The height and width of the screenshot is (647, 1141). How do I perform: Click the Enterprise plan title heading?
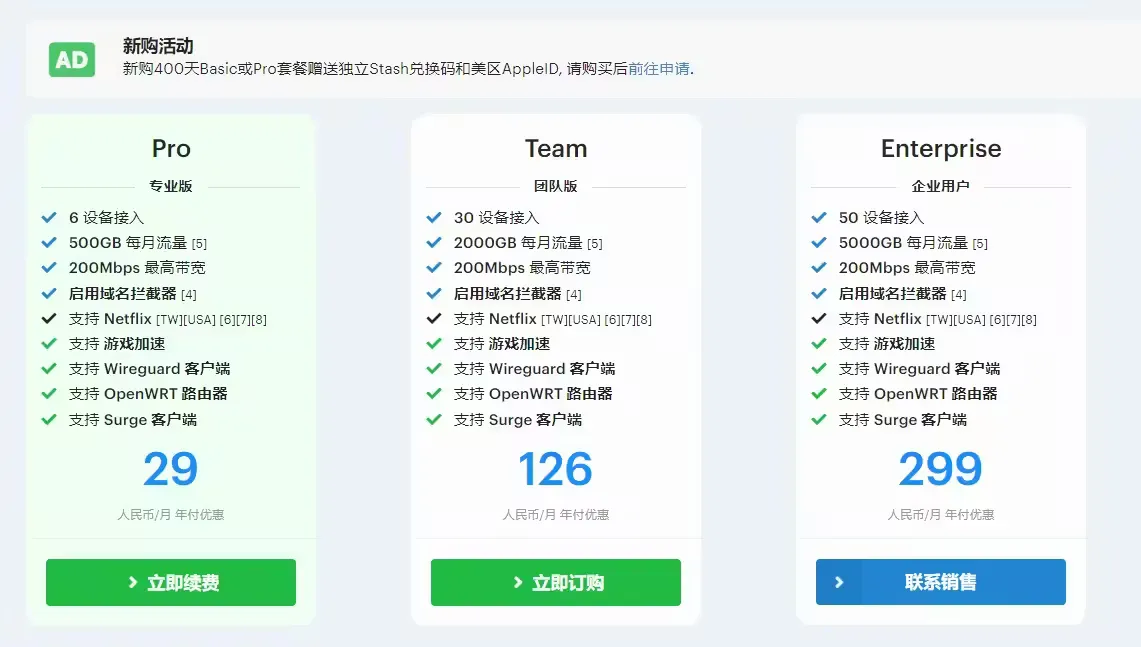[941, 149]
